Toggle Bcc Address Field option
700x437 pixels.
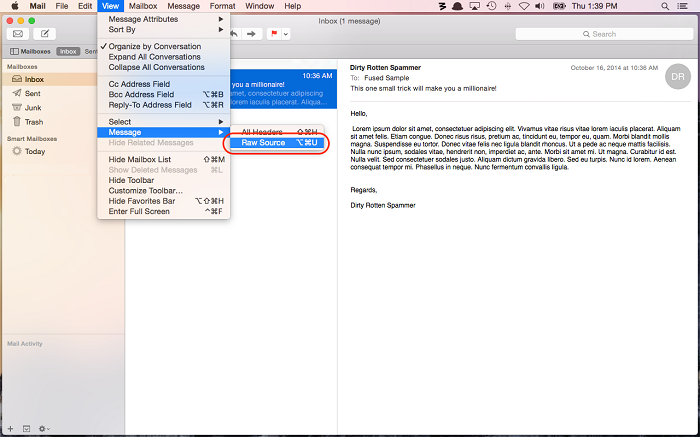[164, 94]
